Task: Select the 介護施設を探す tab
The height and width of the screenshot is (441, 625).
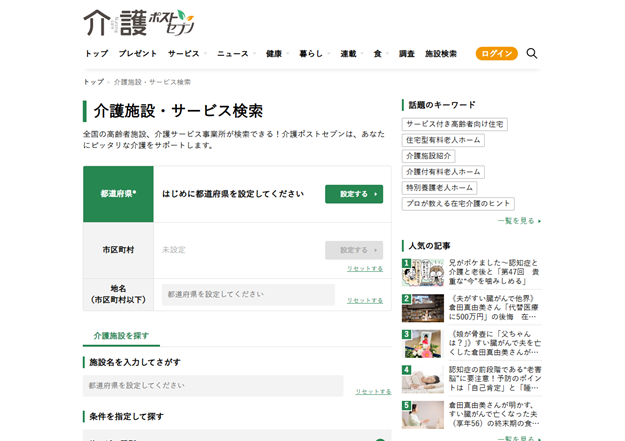Action: pyautogui.click(x=121, y=336)
